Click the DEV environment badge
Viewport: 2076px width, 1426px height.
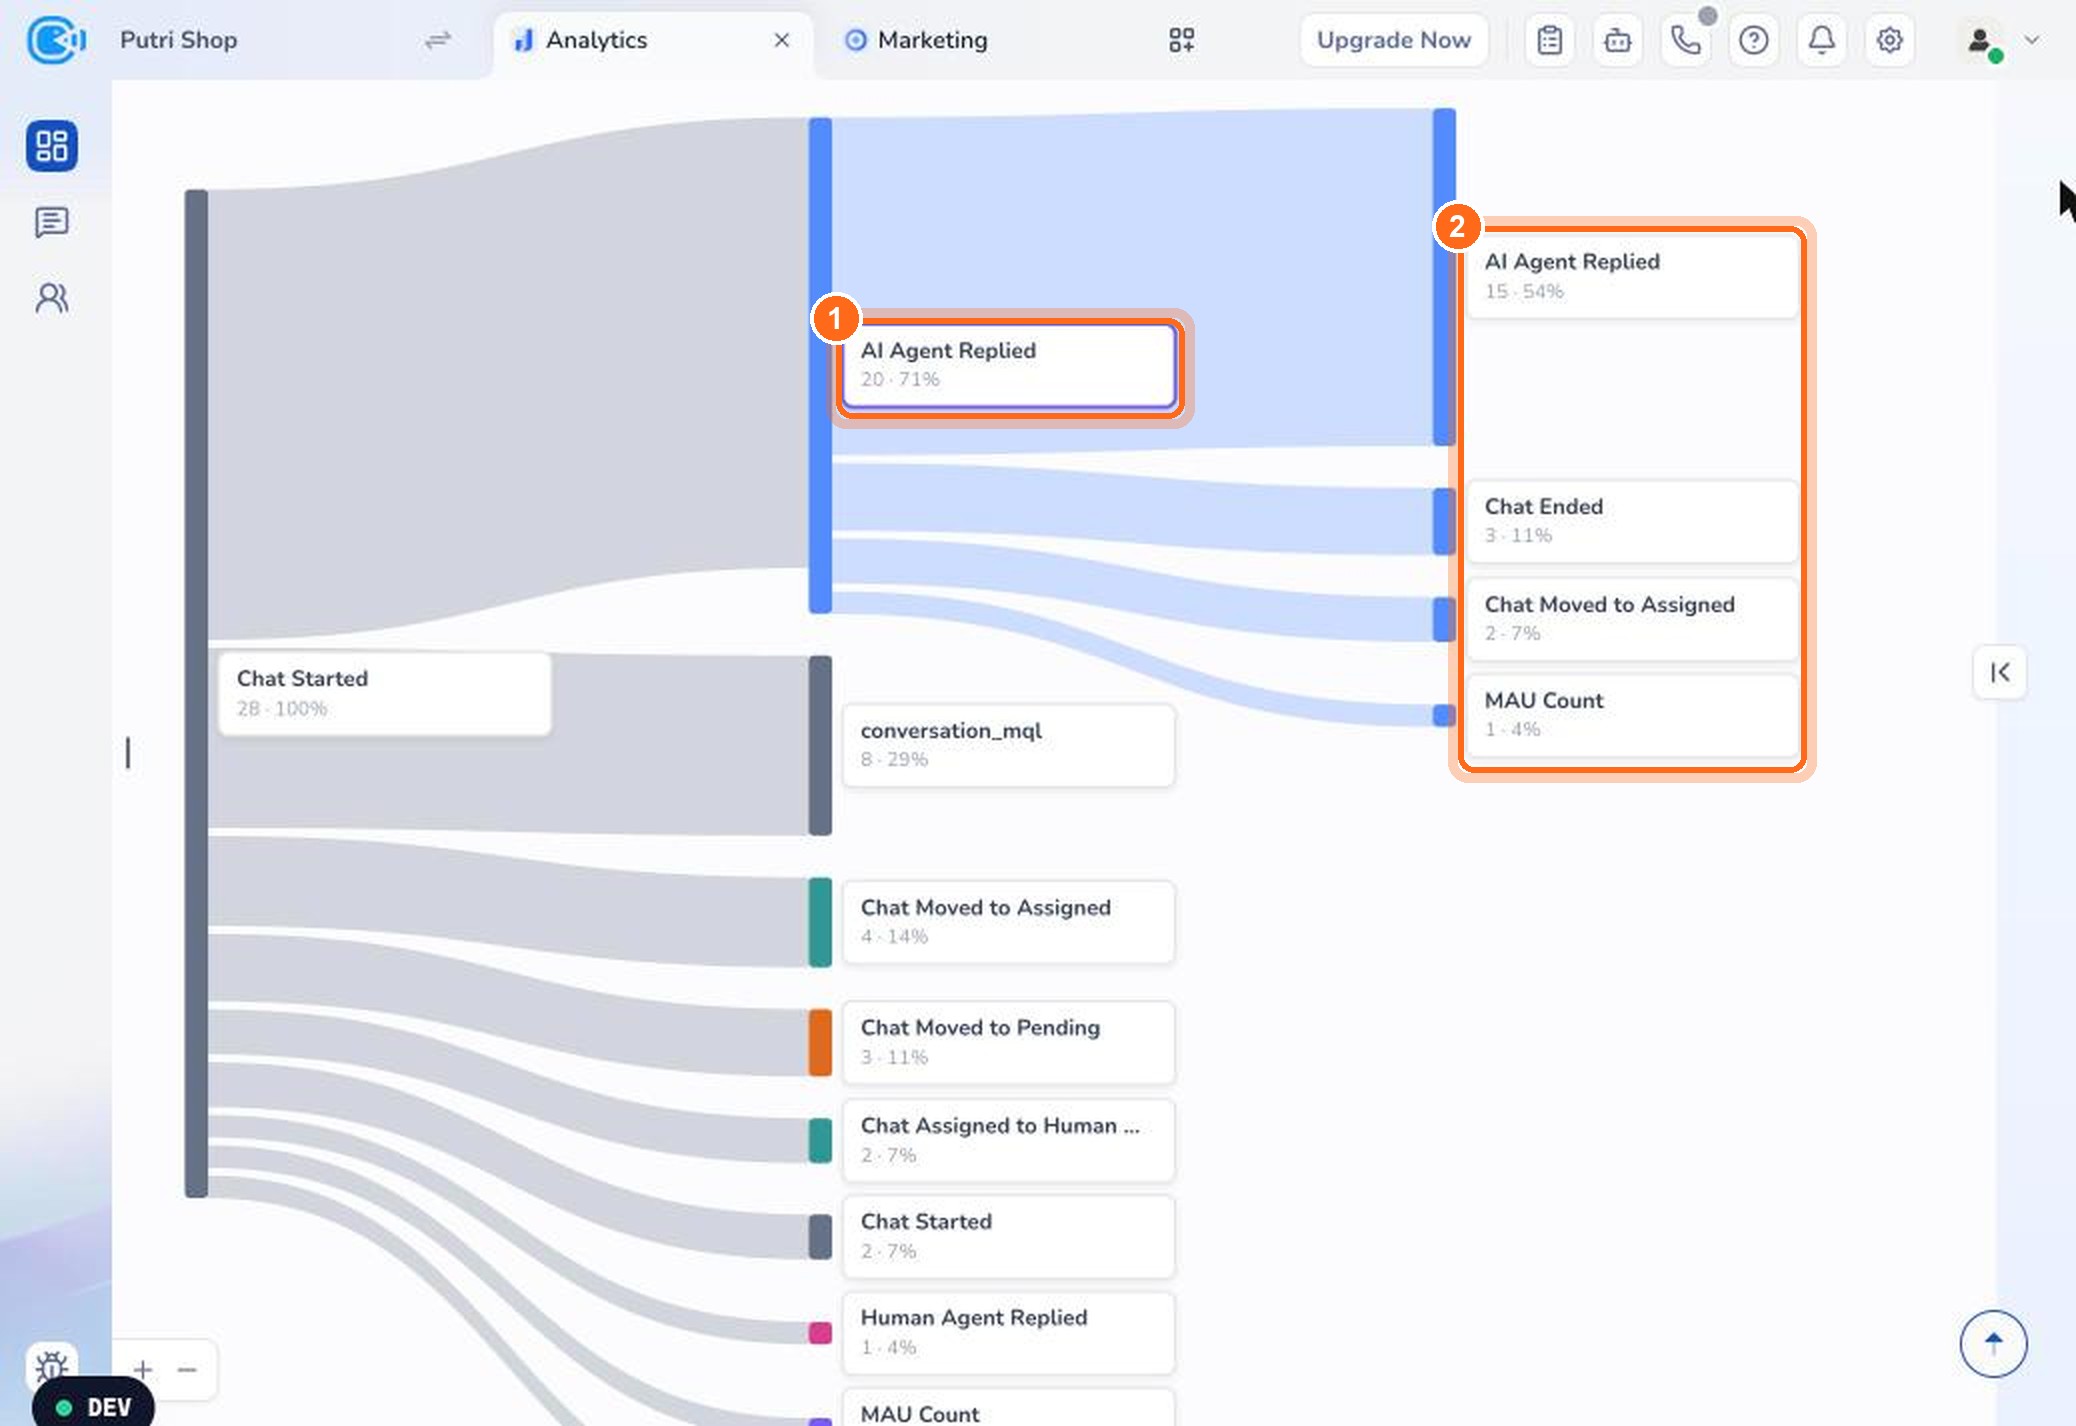[94, 1406]
